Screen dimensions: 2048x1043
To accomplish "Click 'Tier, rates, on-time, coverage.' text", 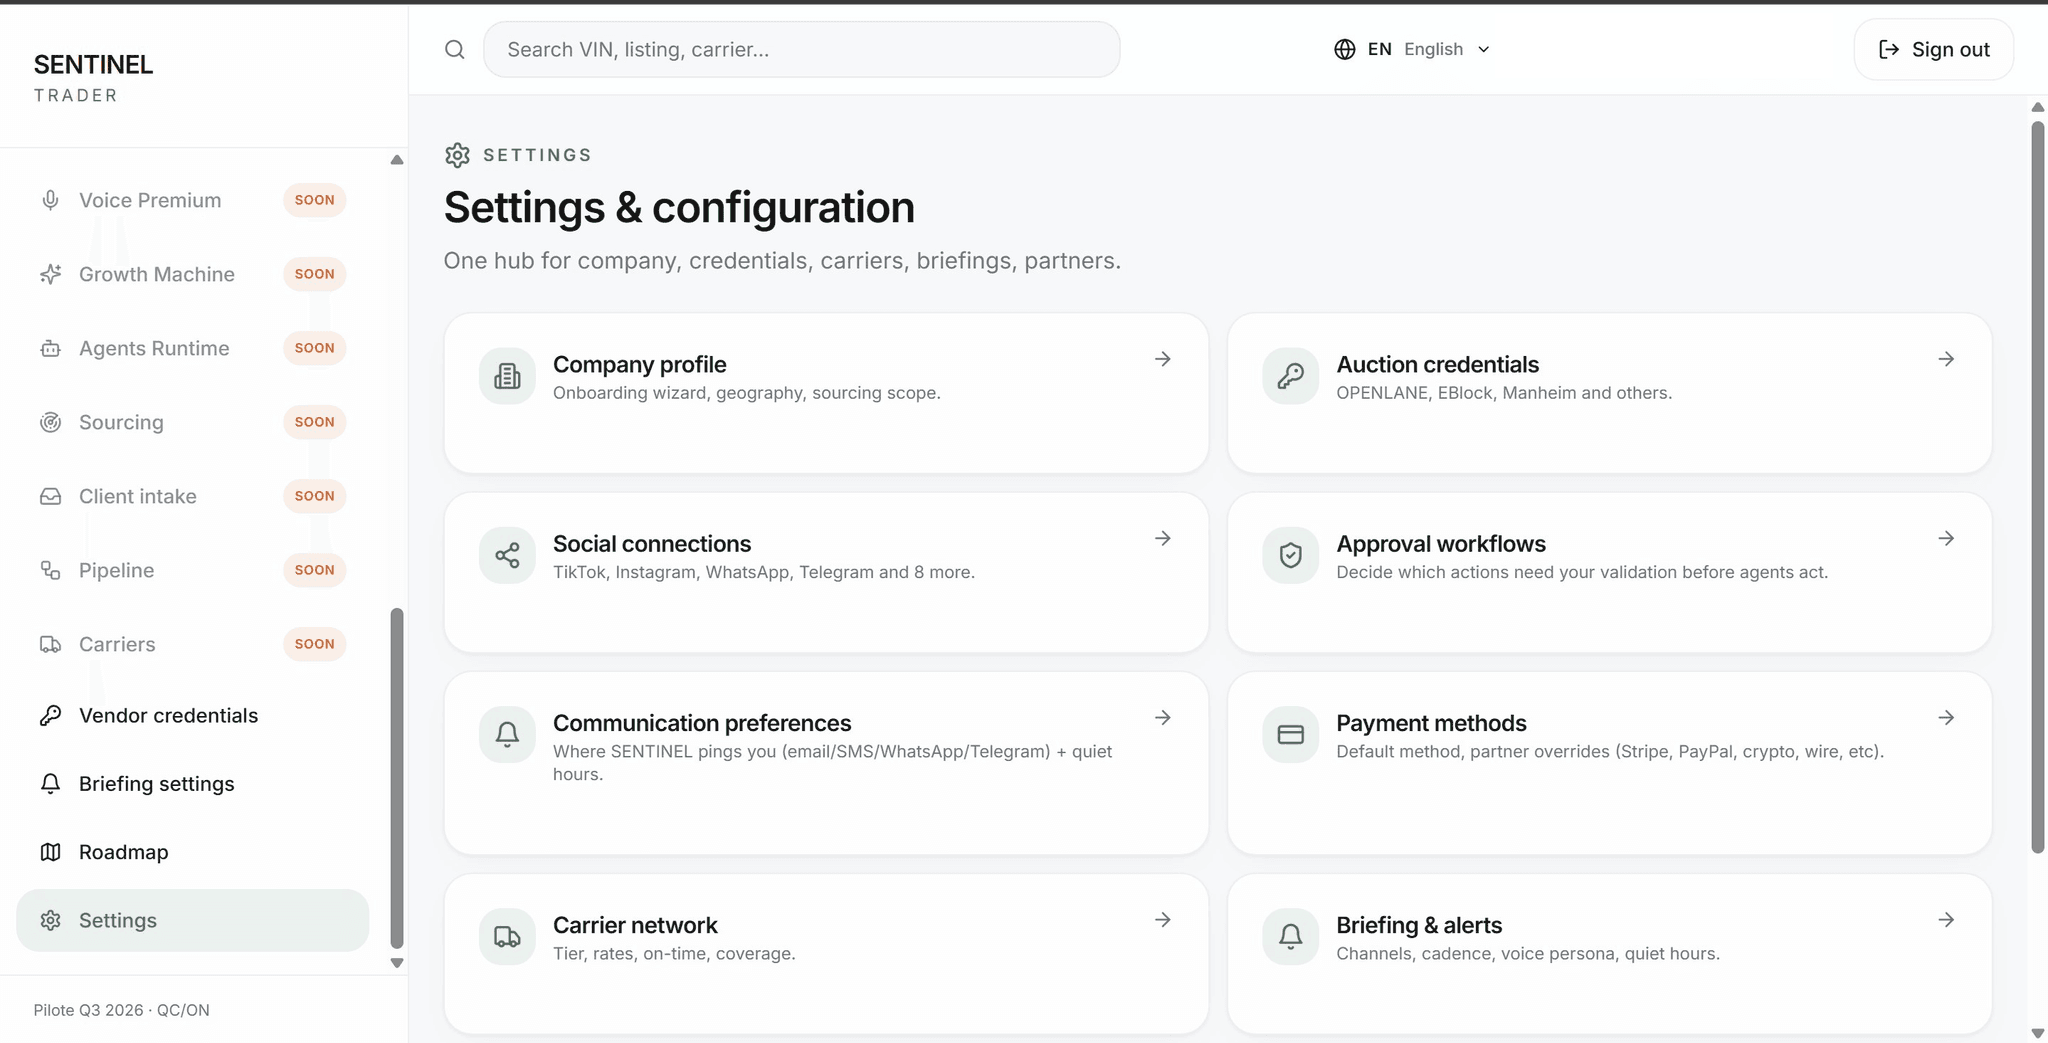I will [674, 954].
